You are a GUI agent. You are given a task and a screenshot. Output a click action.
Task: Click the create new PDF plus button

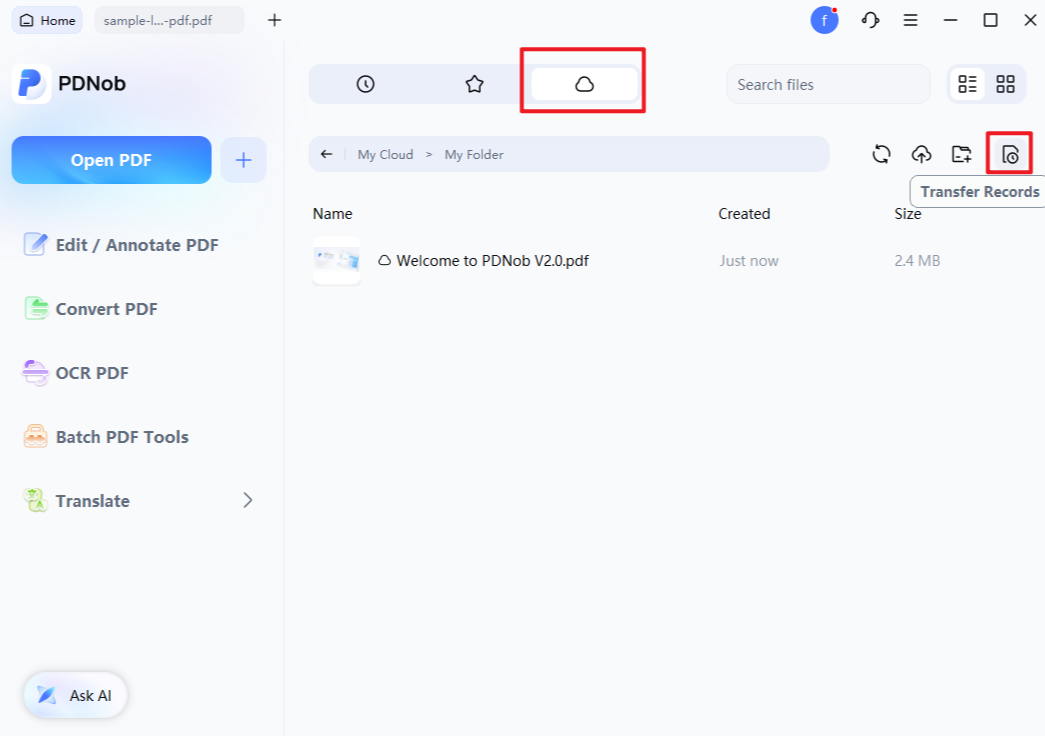pos(243,160)
